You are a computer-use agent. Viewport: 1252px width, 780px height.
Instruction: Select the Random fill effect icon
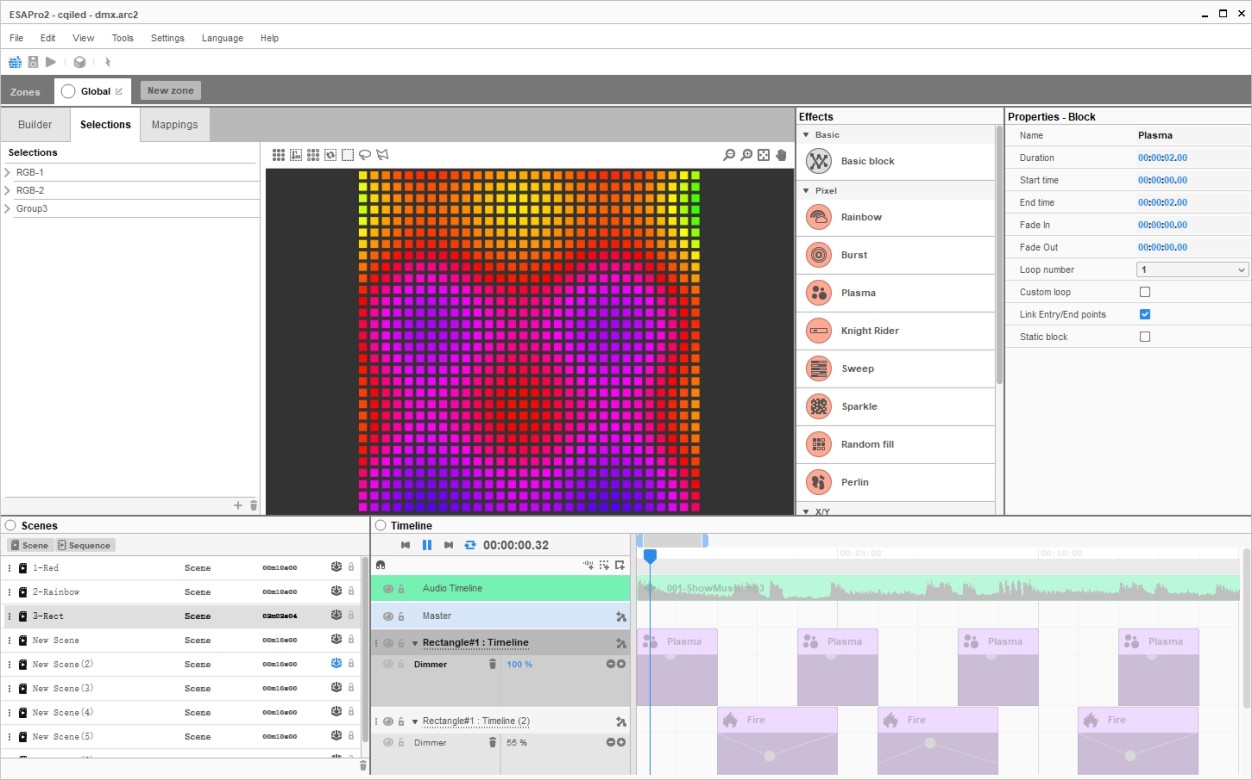[x=819, y=445]
